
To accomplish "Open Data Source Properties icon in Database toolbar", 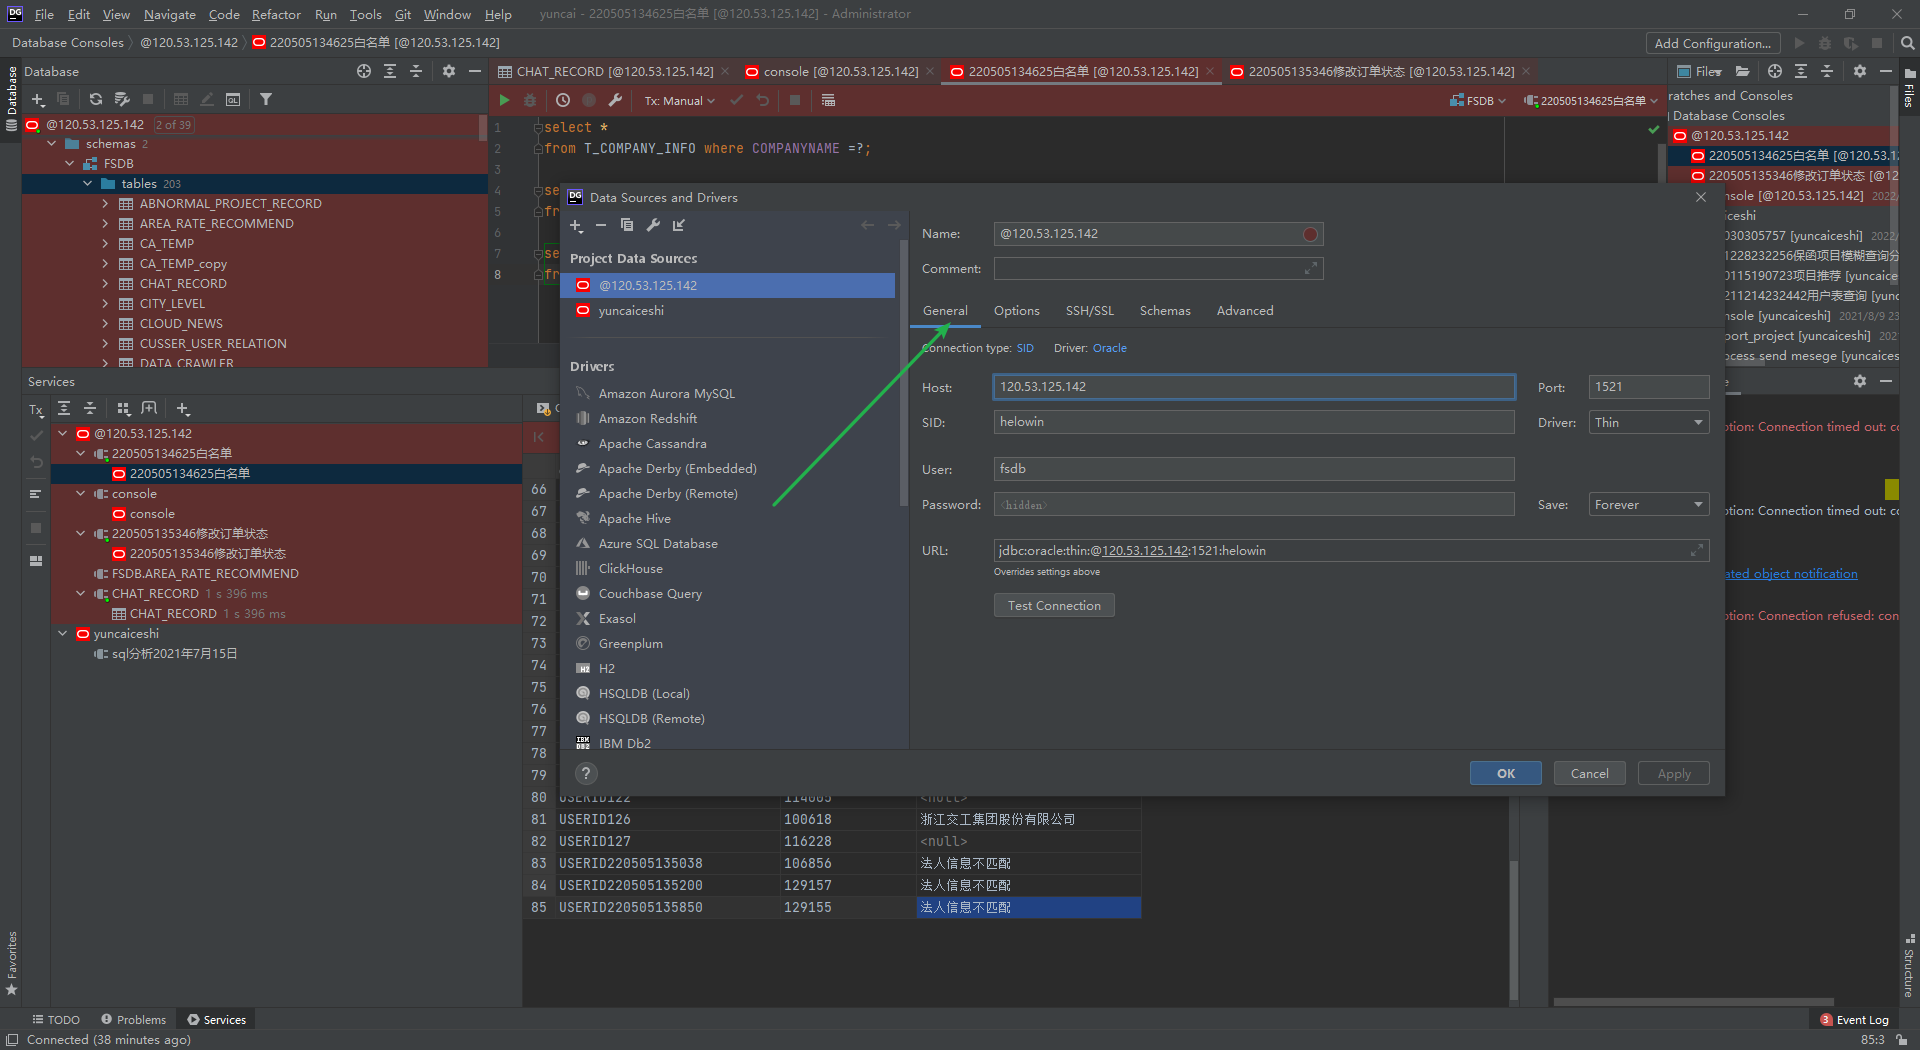I will 122,100.
